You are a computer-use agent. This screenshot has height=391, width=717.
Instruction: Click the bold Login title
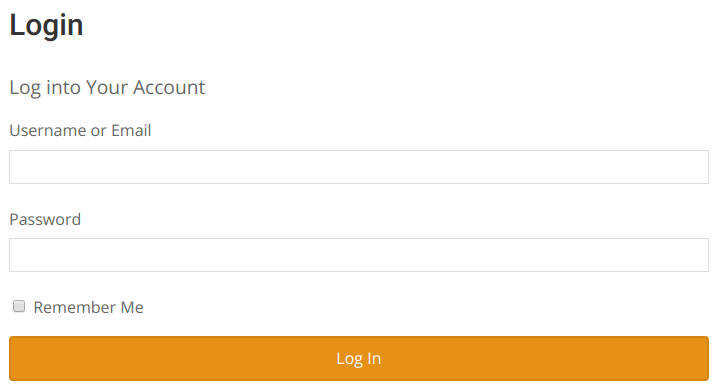[46, 26]
